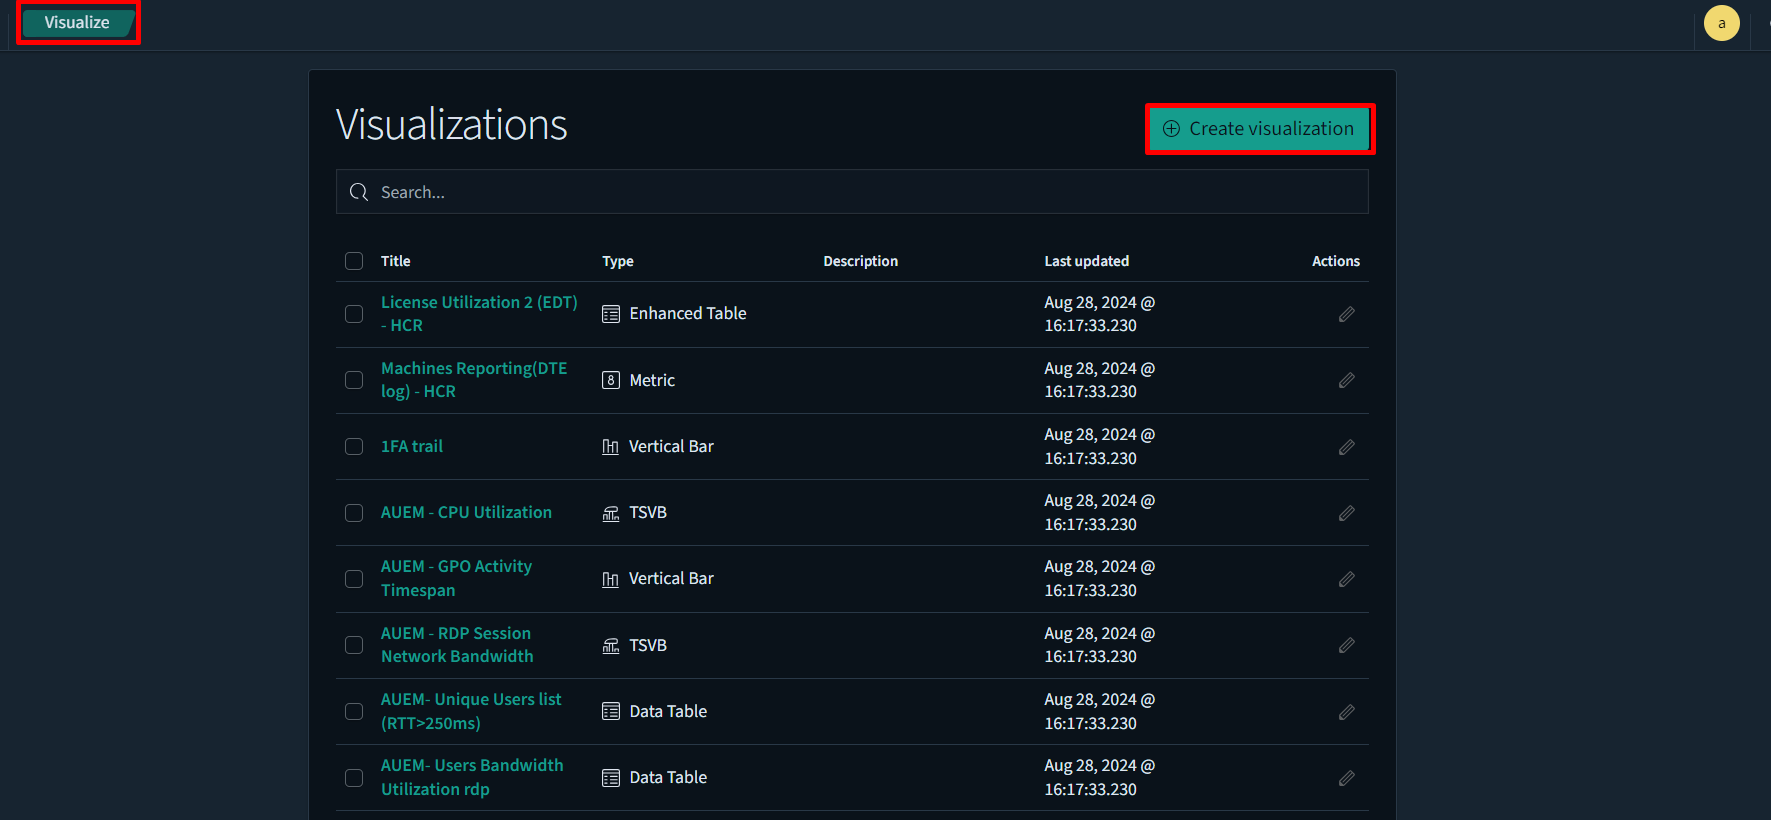Tick checkbox for Machines Reporting row

tap(354, 380)
